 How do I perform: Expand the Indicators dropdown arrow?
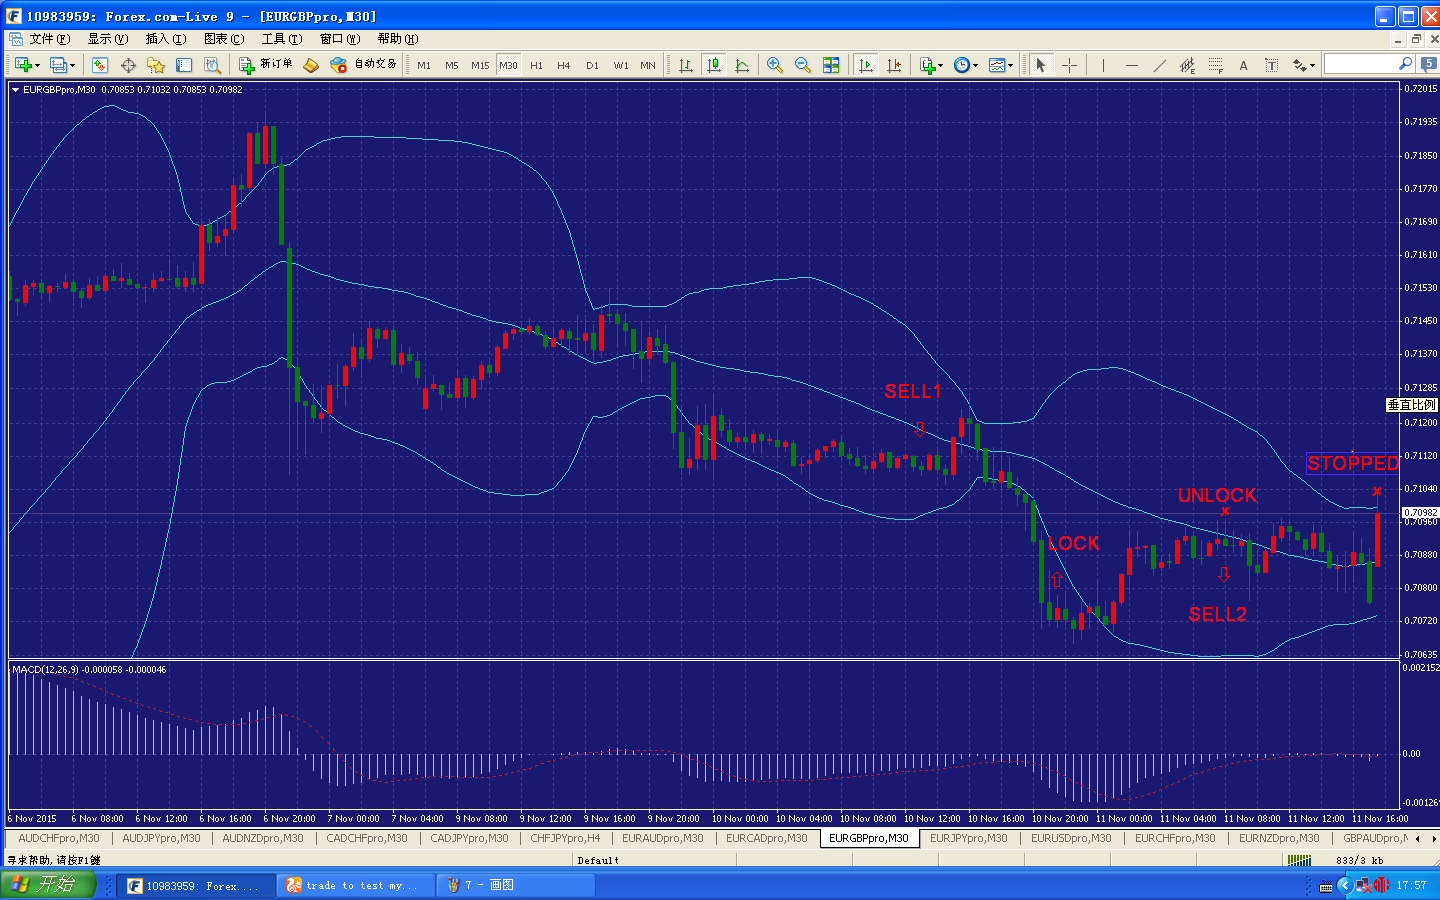[941, 66]
